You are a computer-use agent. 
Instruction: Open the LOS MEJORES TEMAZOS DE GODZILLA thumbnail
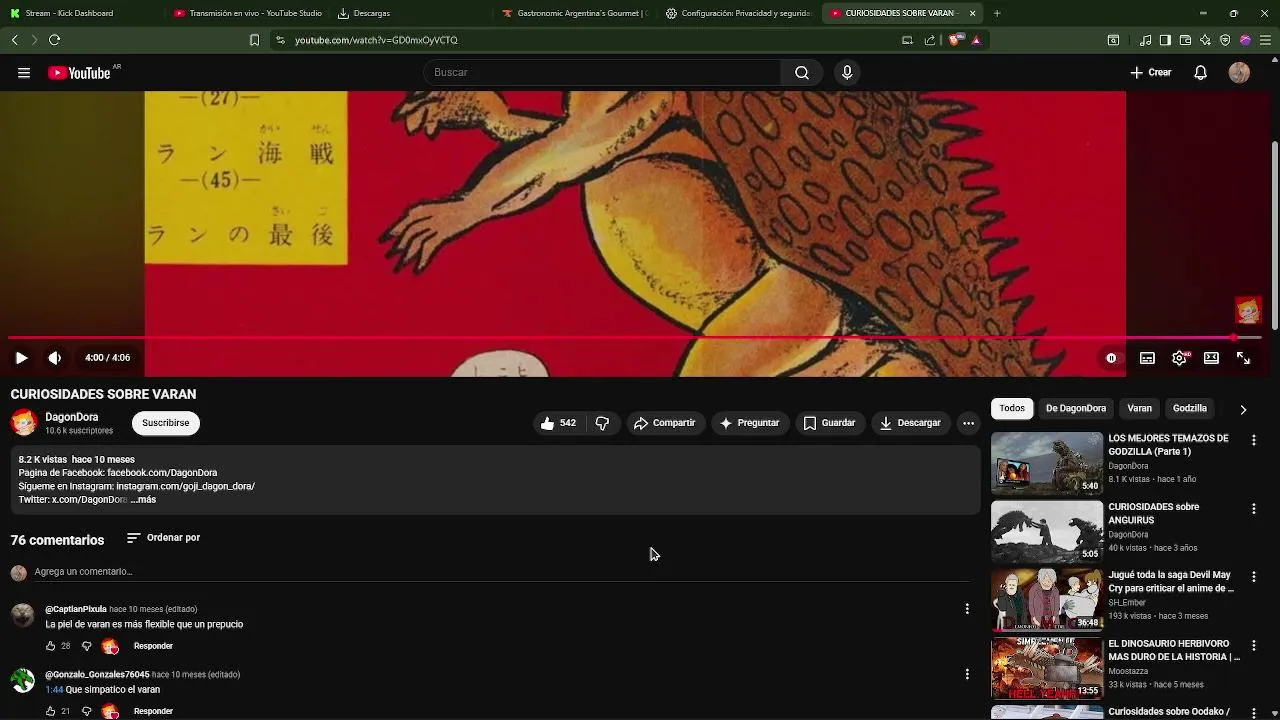click(1047, 463)
